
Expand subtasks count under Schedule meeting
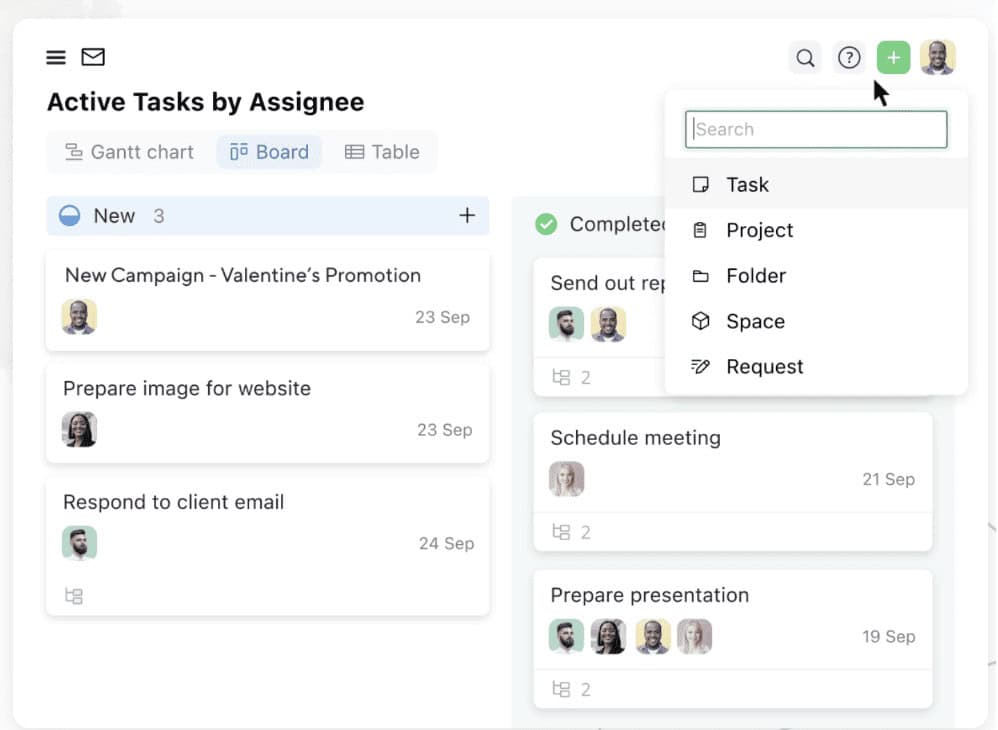pyautogui.click(x=572, y=532)
